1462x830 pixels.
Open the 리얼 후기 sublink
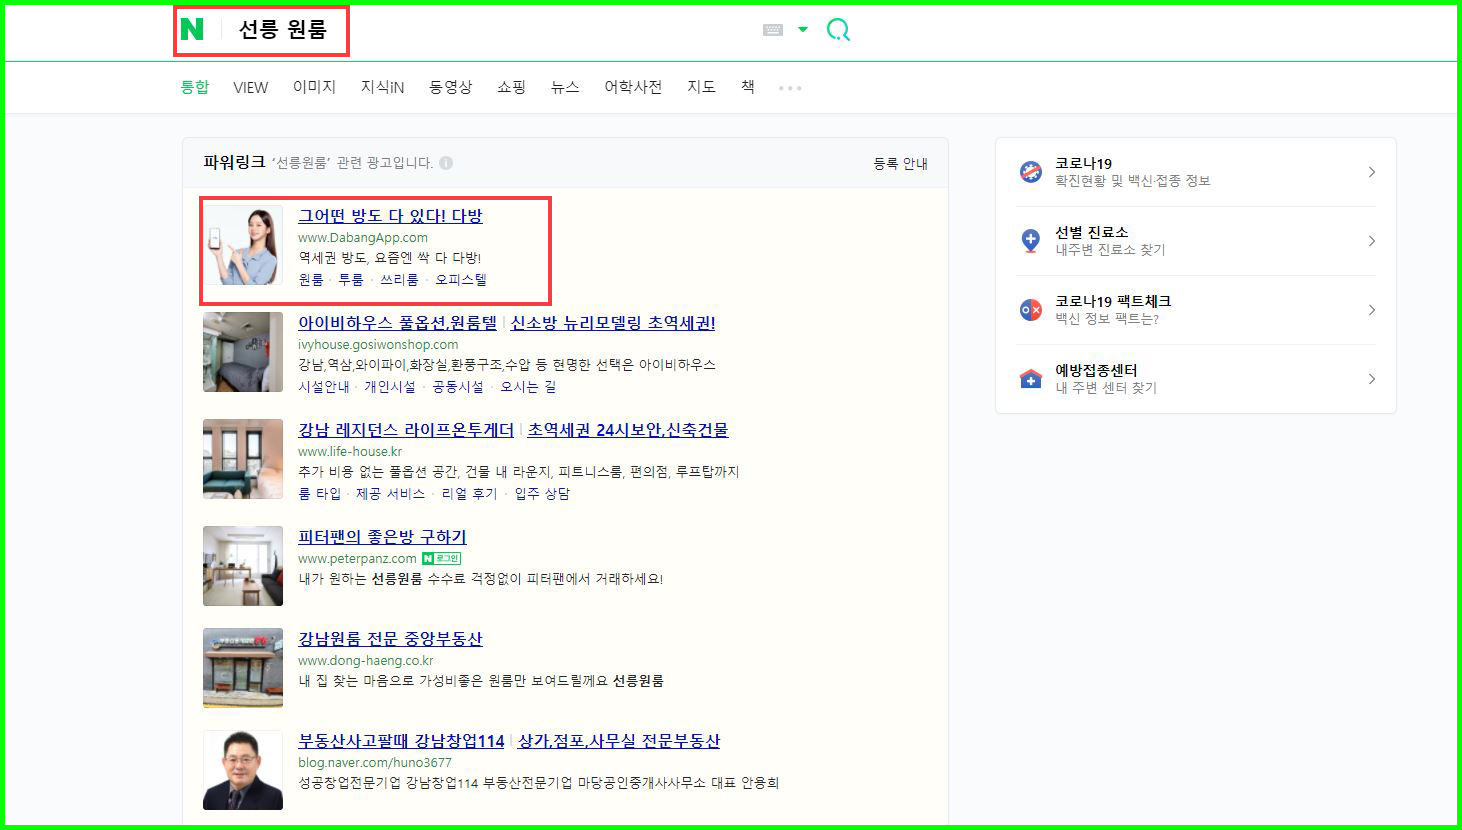[470, 494]
